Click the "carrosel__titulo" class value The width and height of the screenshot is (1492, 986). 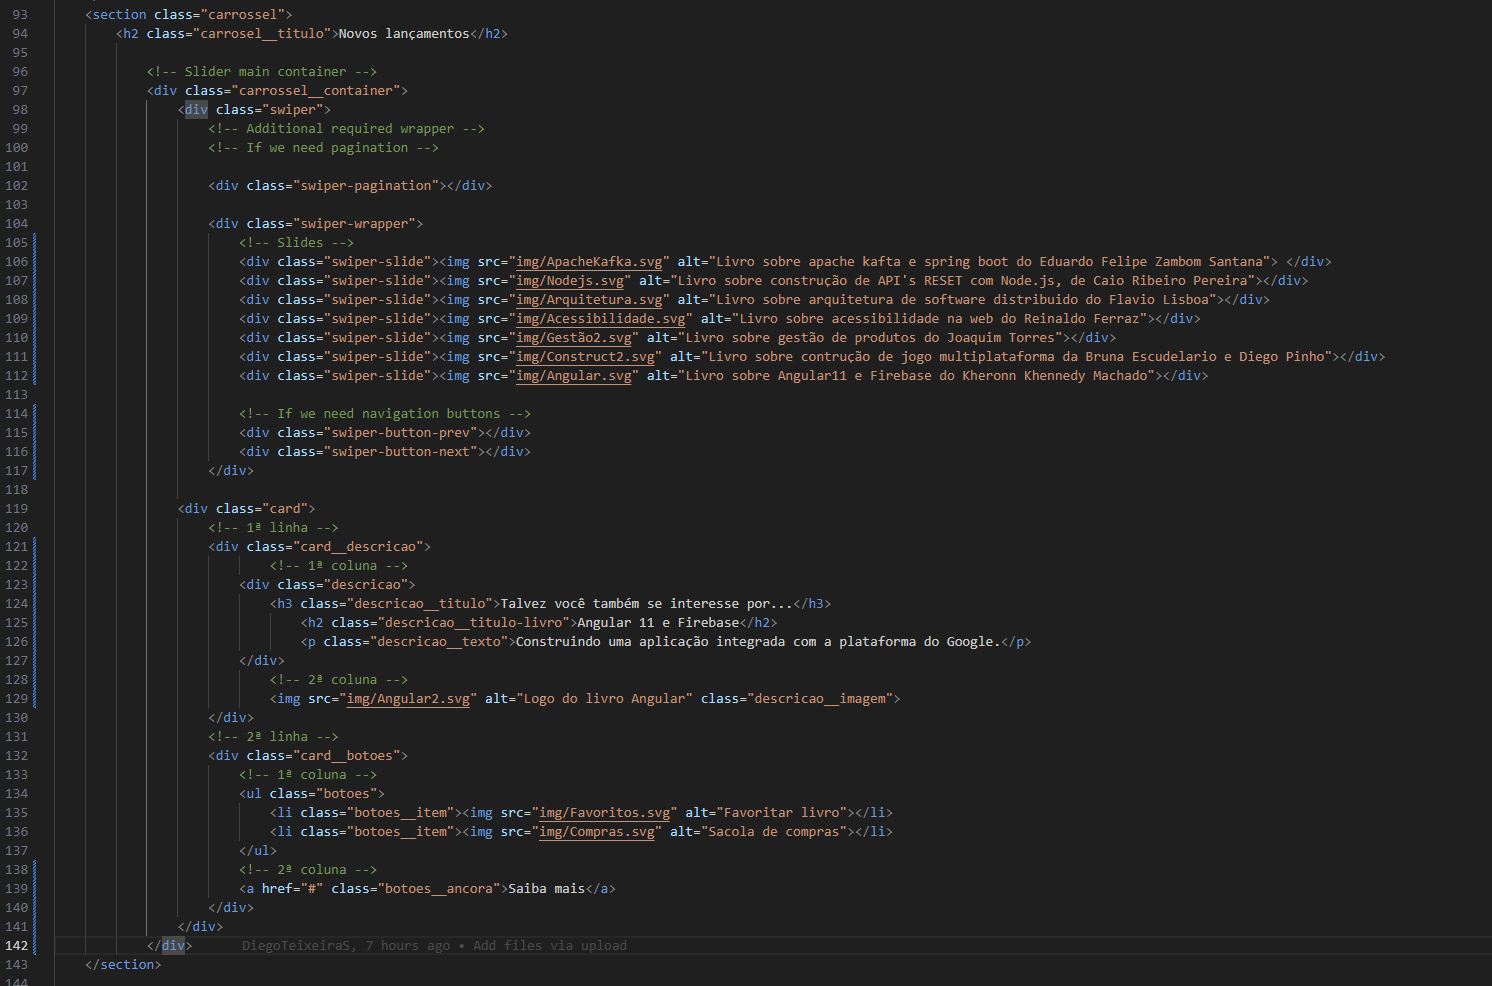[x=262, y=34]
